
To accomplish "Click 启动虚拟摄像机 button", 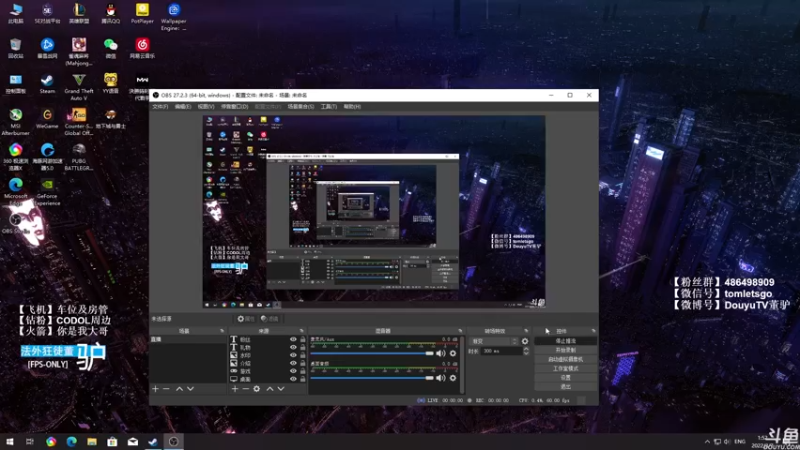I will tap(565, 359).
